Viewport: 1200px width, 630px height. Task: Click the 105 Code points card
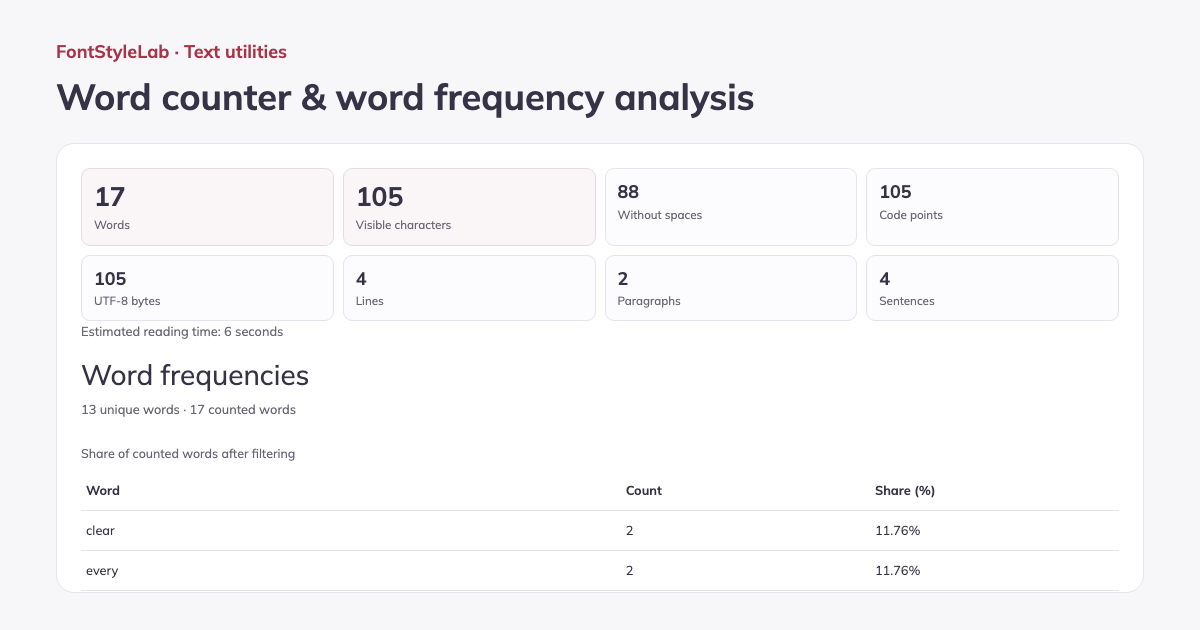tap(992, 207)
